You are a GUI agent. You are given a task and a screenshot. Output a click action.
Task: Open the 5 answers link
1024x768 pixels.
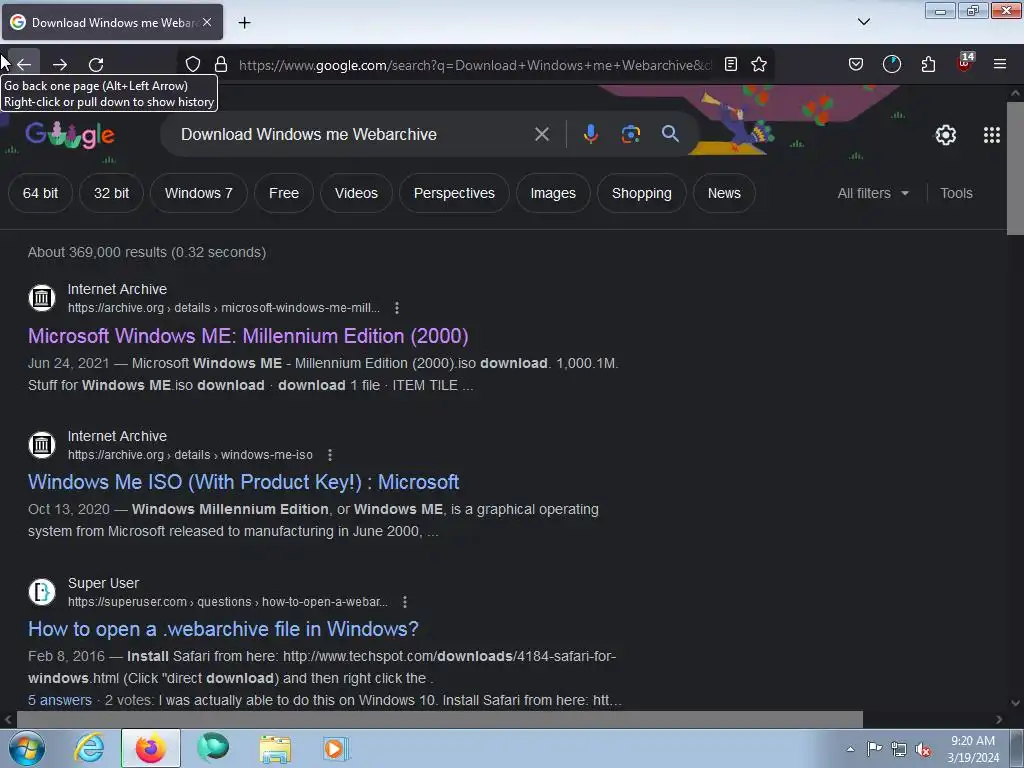(x=59, y=700)
